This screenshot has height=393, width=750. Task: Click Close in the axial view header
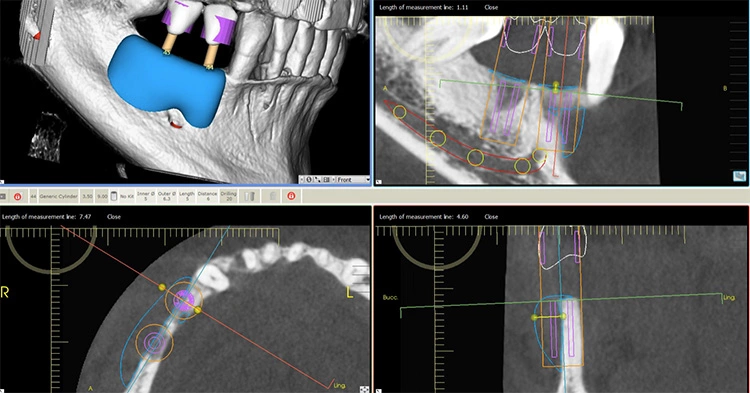click(114, 217)
